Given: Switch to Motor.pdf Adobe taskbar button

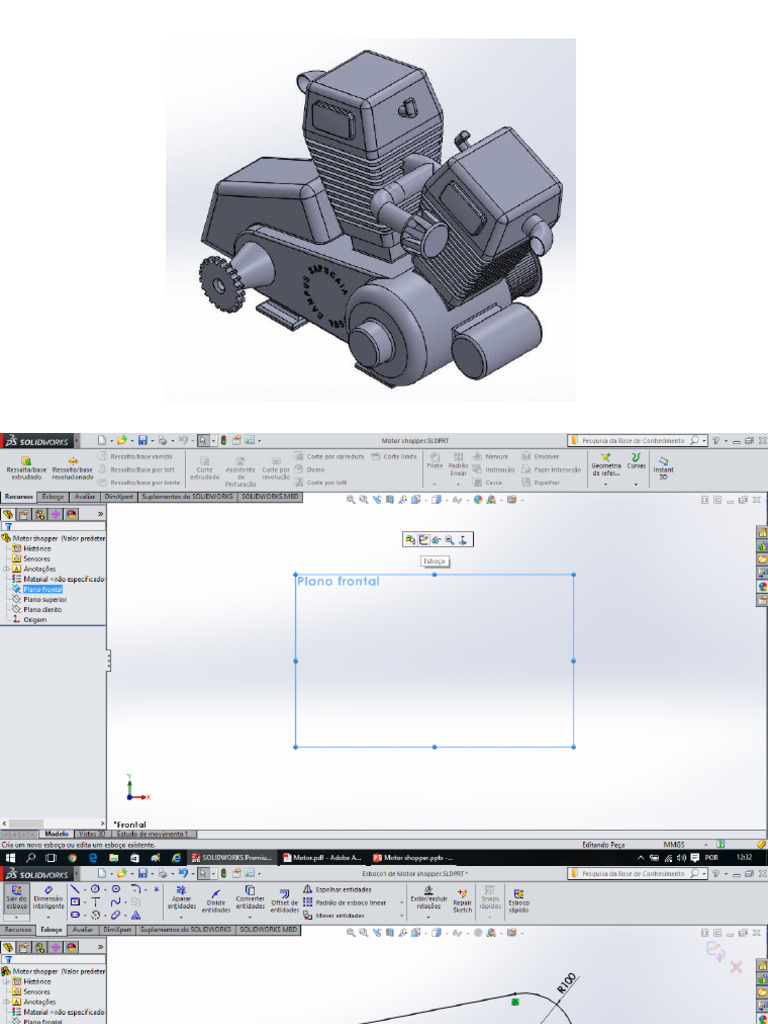Looking at the screenshot, I should click(x=323, y=857).
